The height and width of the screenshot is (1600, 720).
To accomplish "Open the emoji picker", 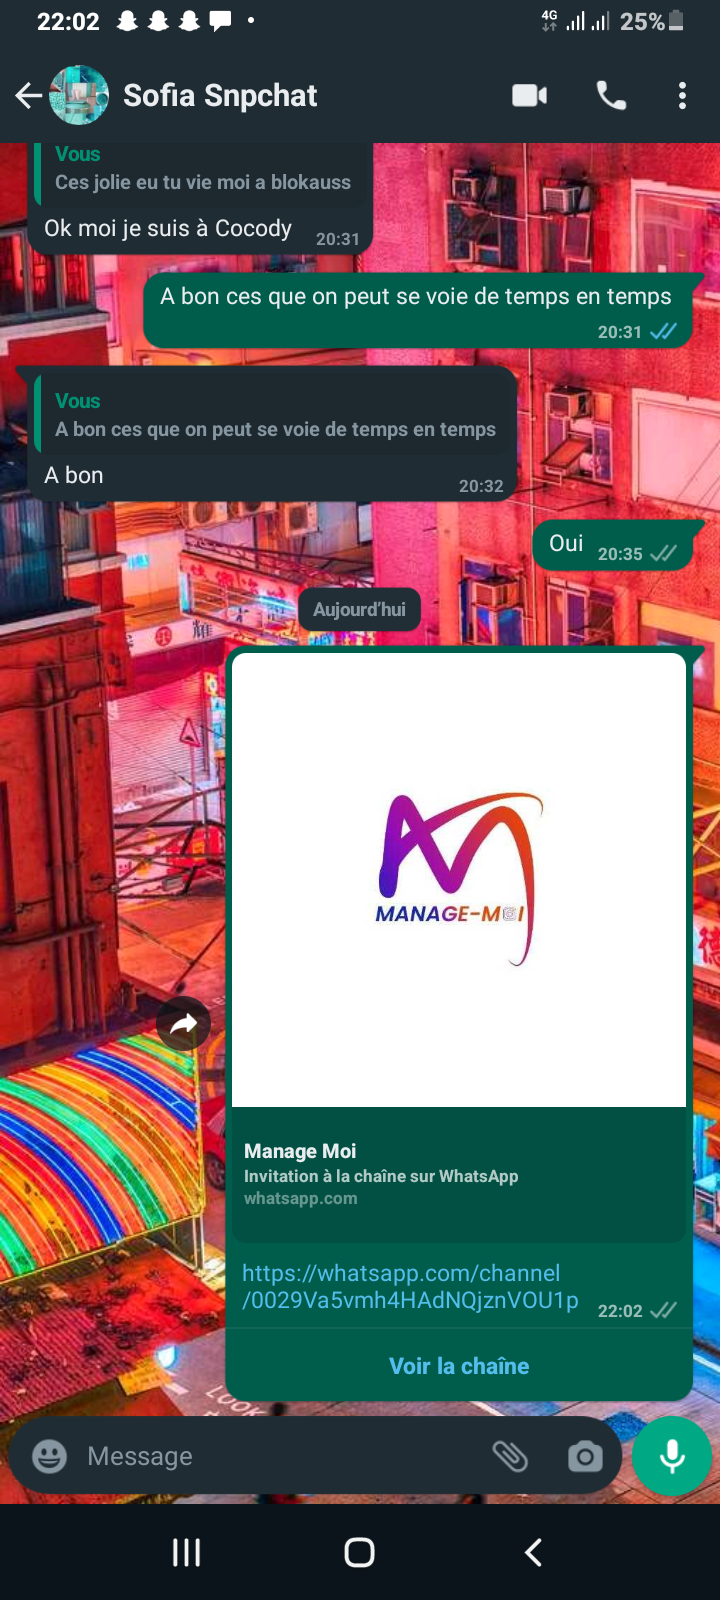I will [50, 1456].
